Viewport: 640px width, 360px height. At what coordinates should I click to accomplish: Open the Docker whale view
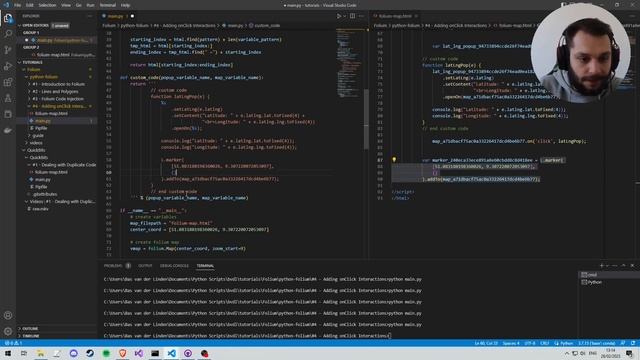point(8,131)
